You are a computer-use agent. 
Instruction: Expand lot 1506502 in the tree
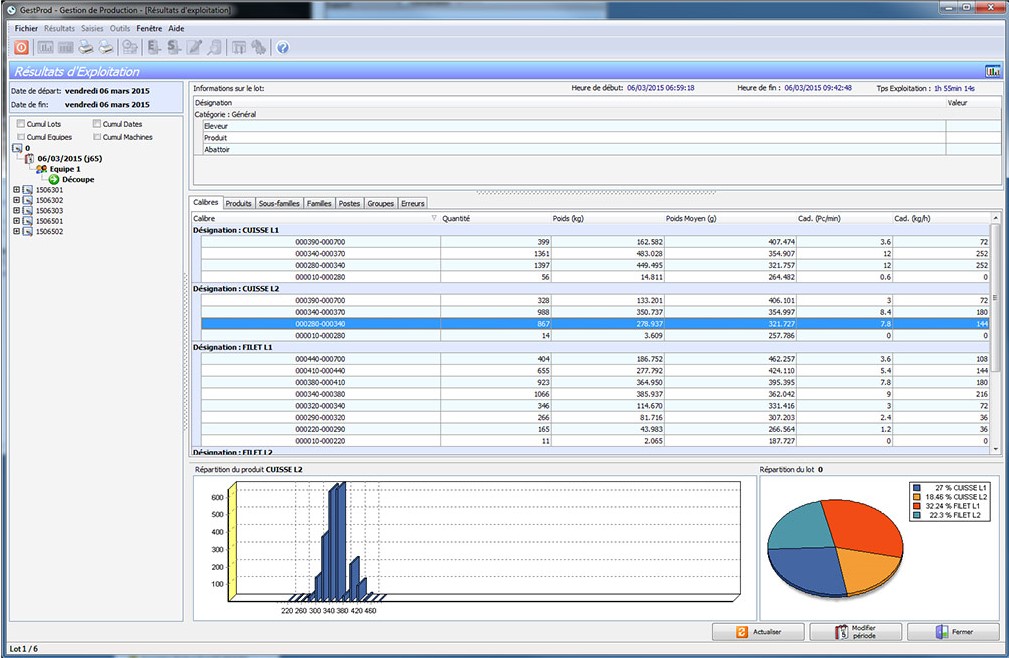(16, 232)
